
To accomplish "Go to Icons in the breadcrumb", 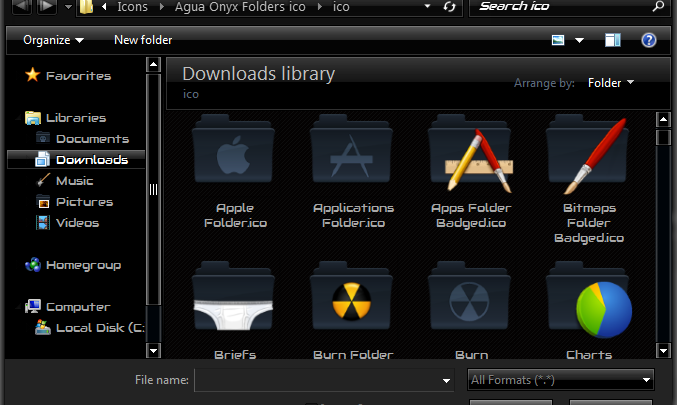I will (133, 7).
